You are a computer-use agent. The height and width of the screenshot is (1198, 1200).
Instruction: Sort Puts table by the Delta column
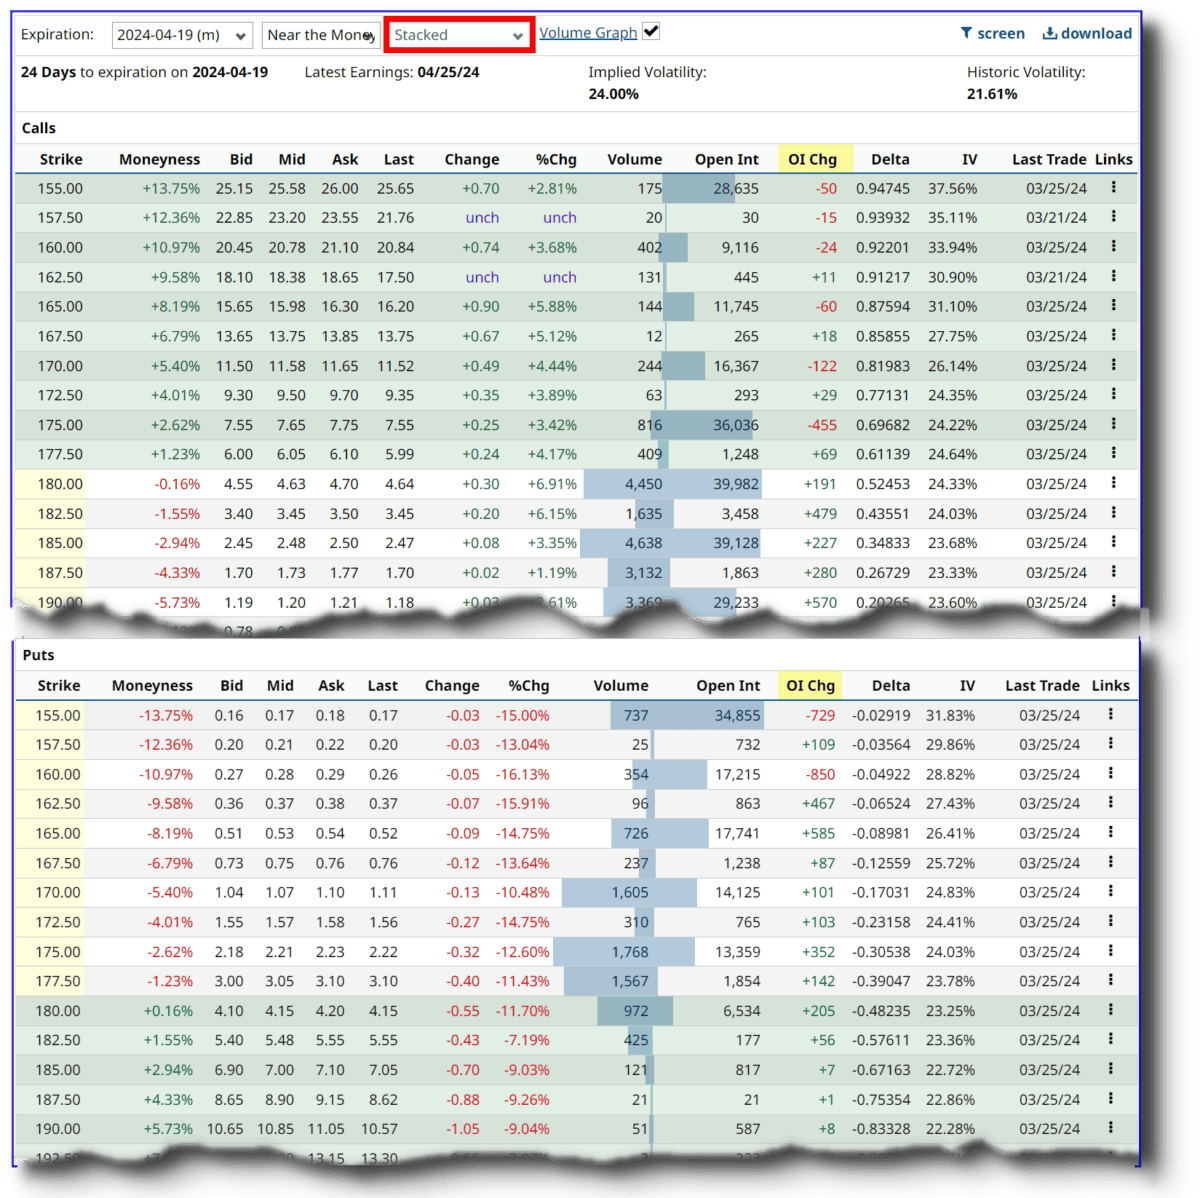(x=890, y=685)
